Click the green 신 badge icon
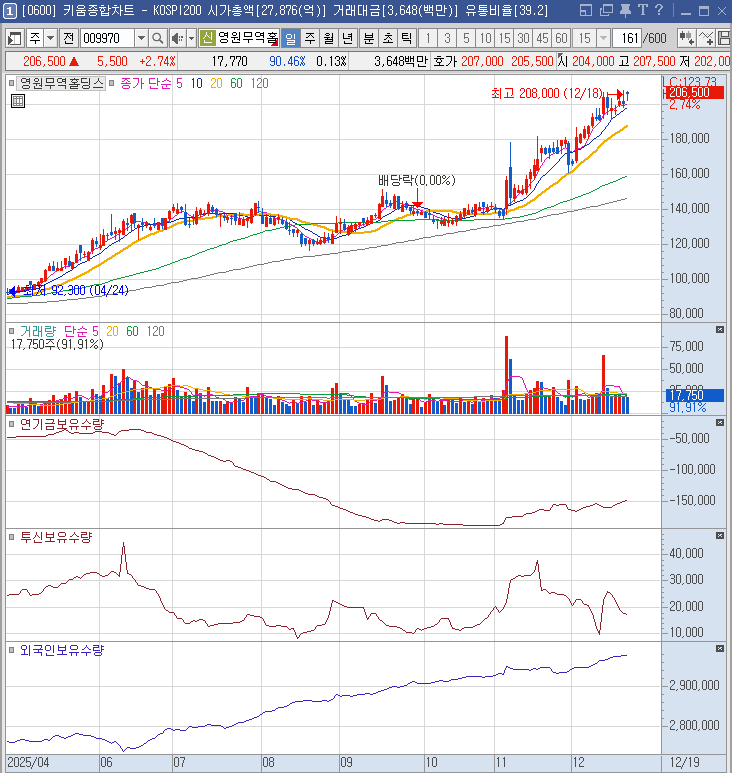The width and height of the screenshot is (732, 773). tap(207, 38)
